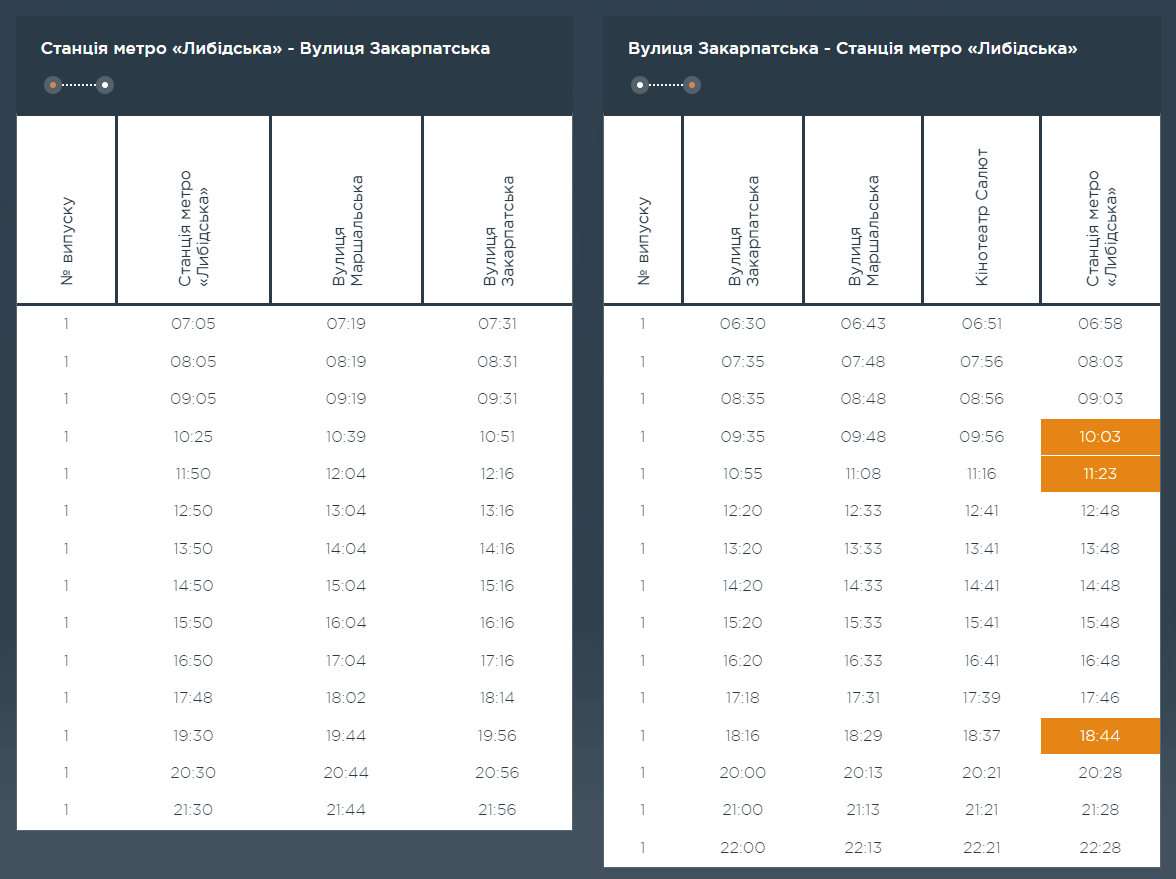Click Станція метро «Либідська» header in right table
The image size is (1176, 879).
1099,228
